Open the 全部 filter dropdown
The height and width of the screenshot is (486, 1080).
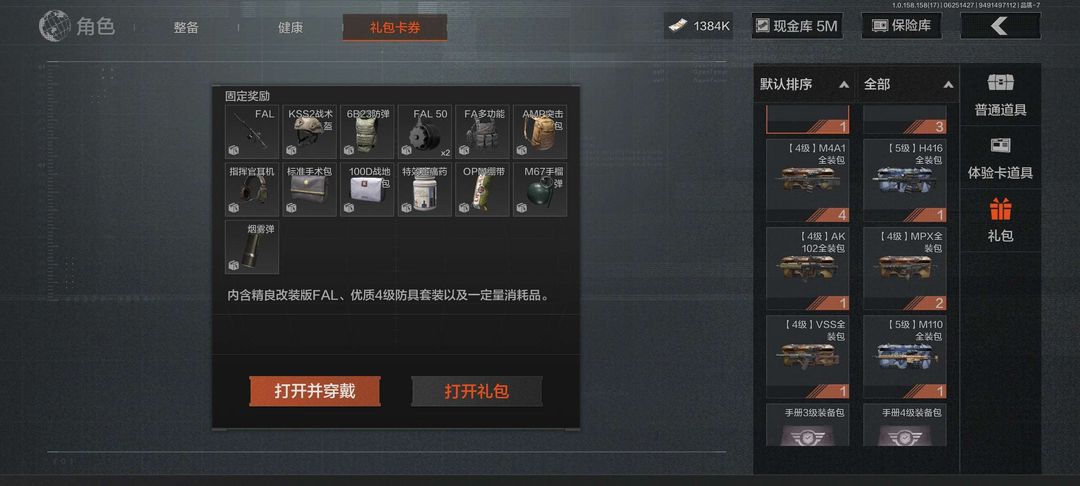[x=908, y=85]
